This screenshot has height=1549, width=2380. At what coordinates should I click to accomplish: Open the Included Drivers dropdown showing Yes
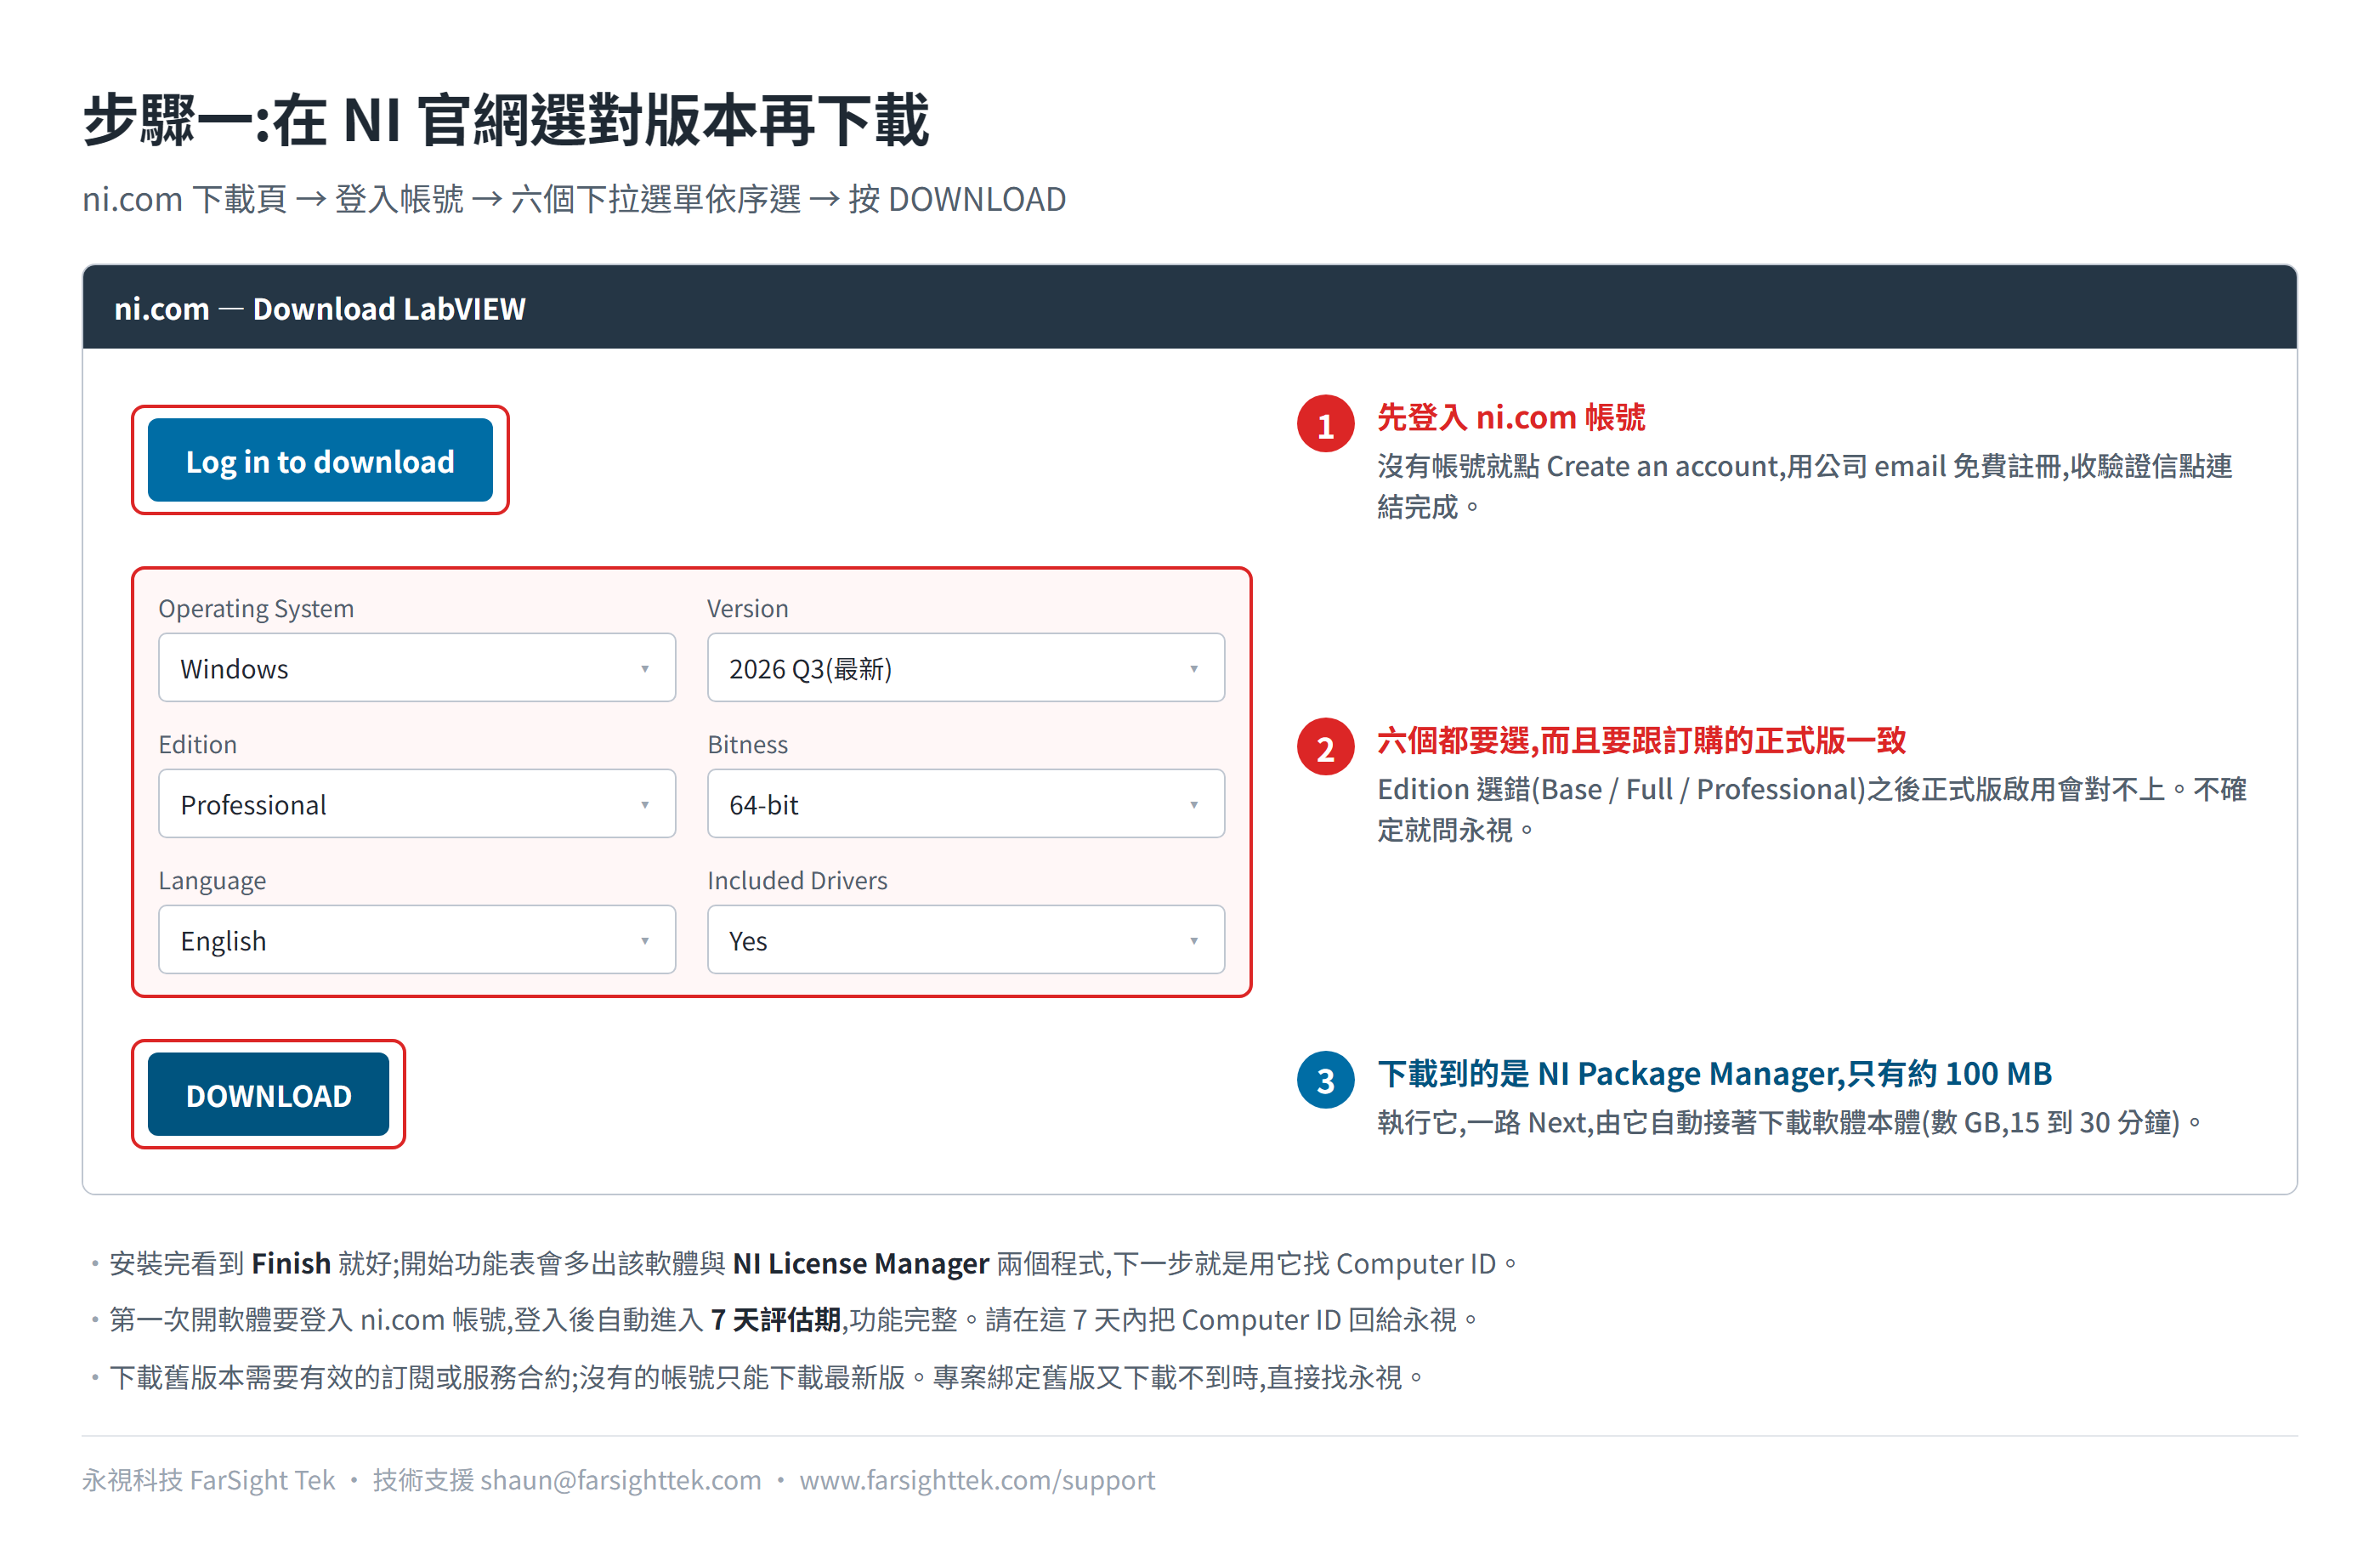pyautogui.click(x=965, y=939)
